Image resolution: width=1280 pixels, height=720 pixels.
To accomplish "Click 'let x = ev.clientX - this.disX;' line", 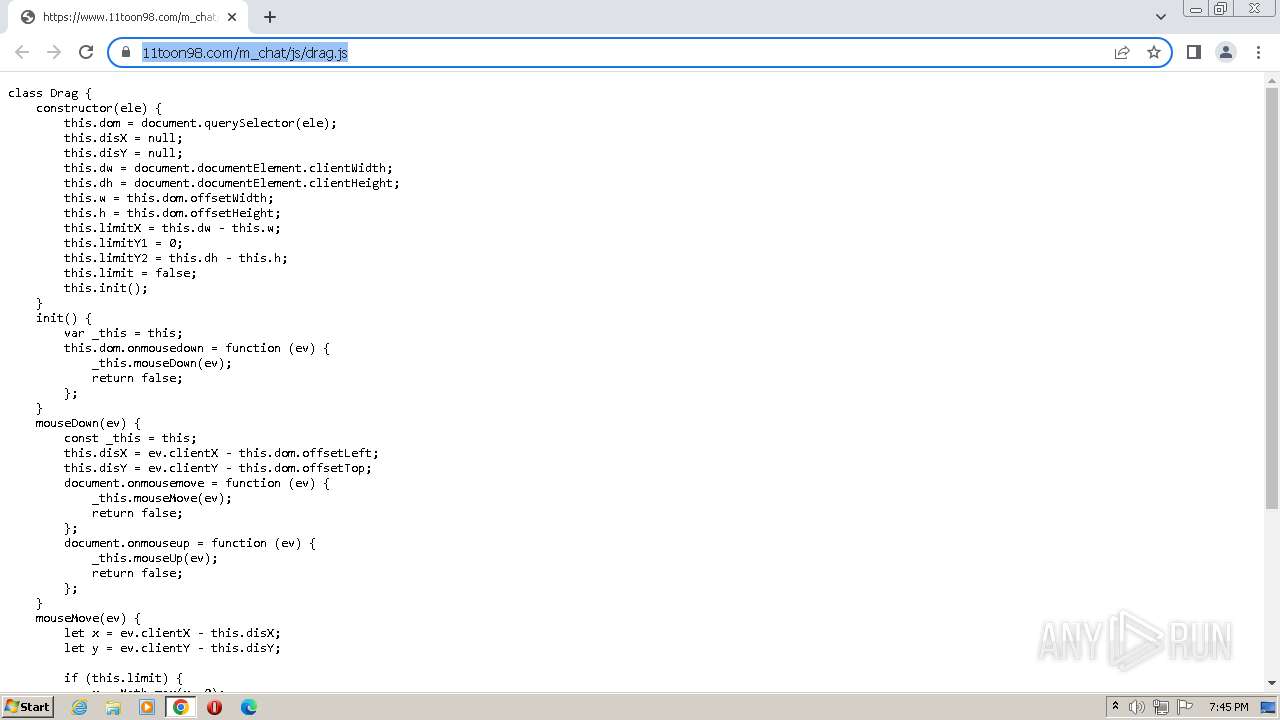I will click(172, 633).
